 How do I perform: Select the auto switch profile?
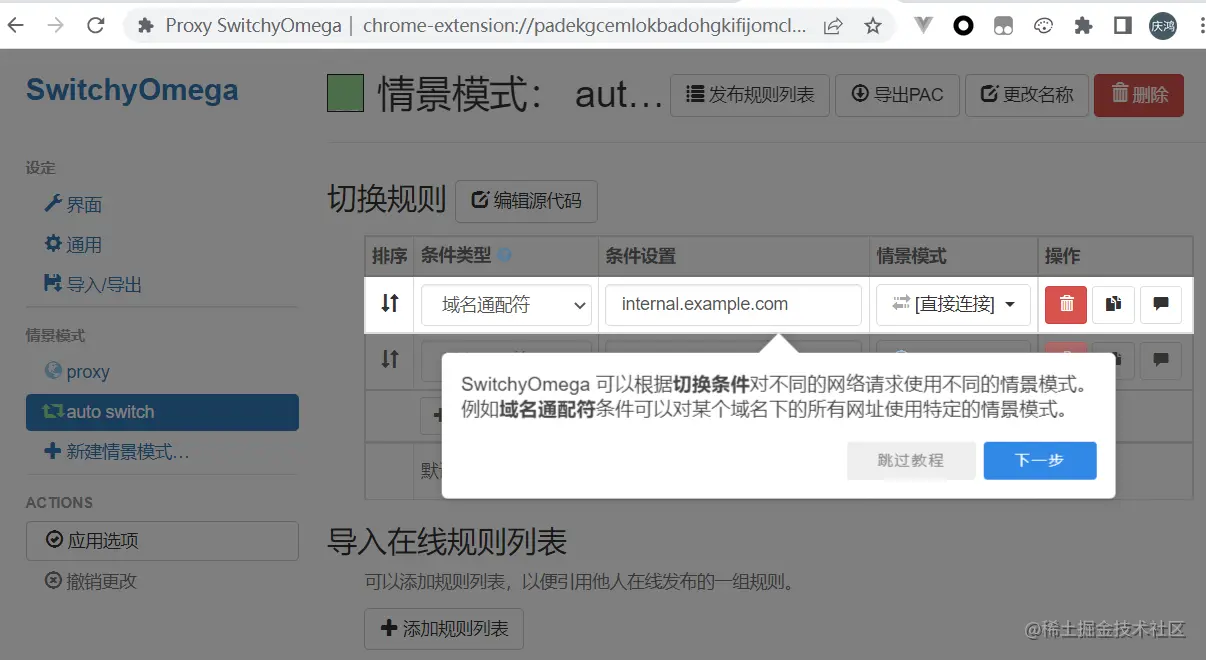162,412
